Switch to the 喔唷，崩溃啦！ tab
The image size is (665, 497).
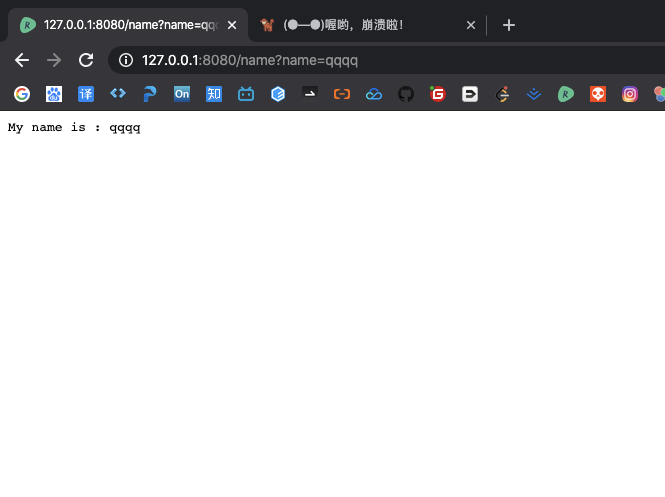click(368, 25)
